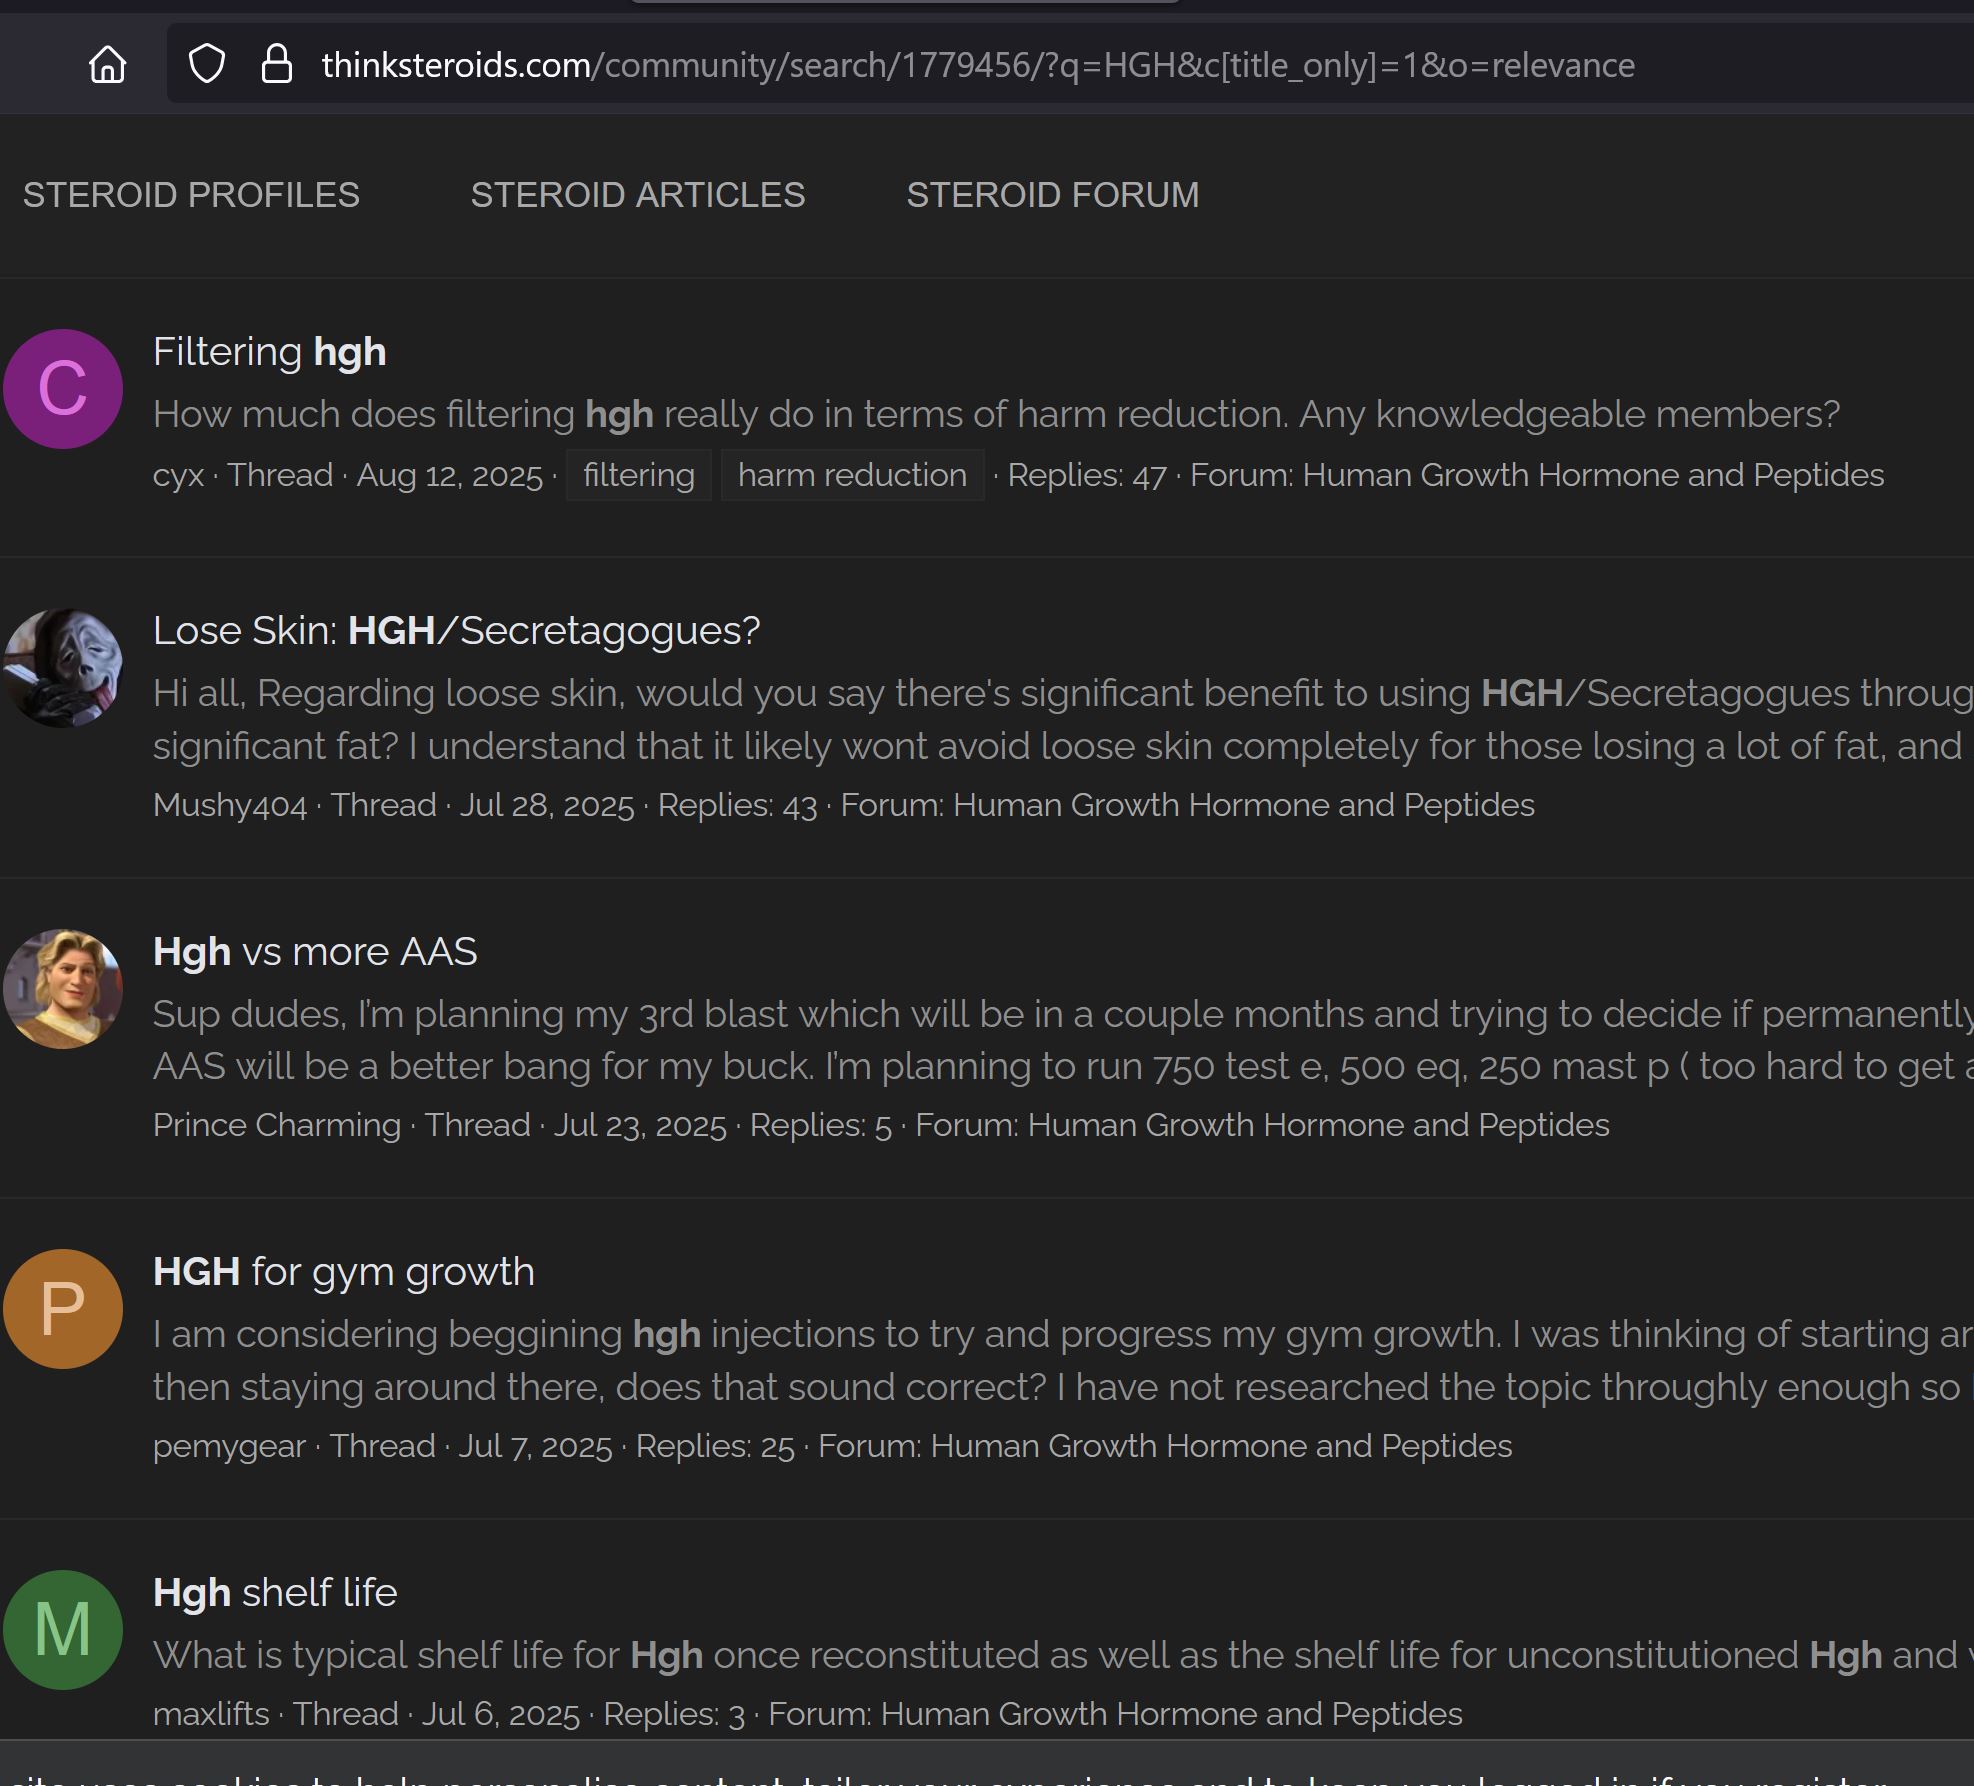Viewport: 1974px width, 1786px height.
Task: Open the Steroid Articles menu
Action: (x=638, y=195)
